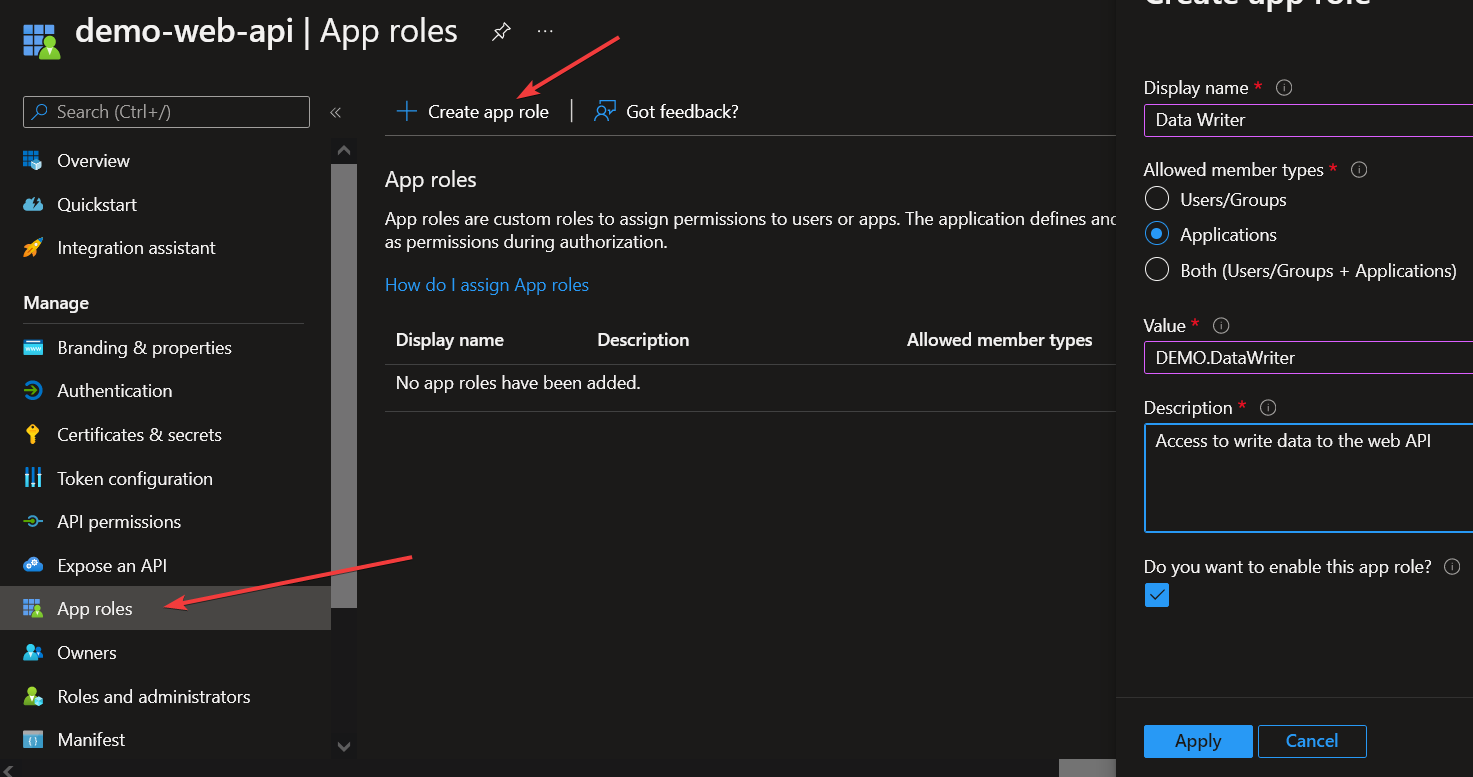Screen dimensions: 1473x777
Task: Click the Certificates & secrets key icon
Action: coord(33,435)
